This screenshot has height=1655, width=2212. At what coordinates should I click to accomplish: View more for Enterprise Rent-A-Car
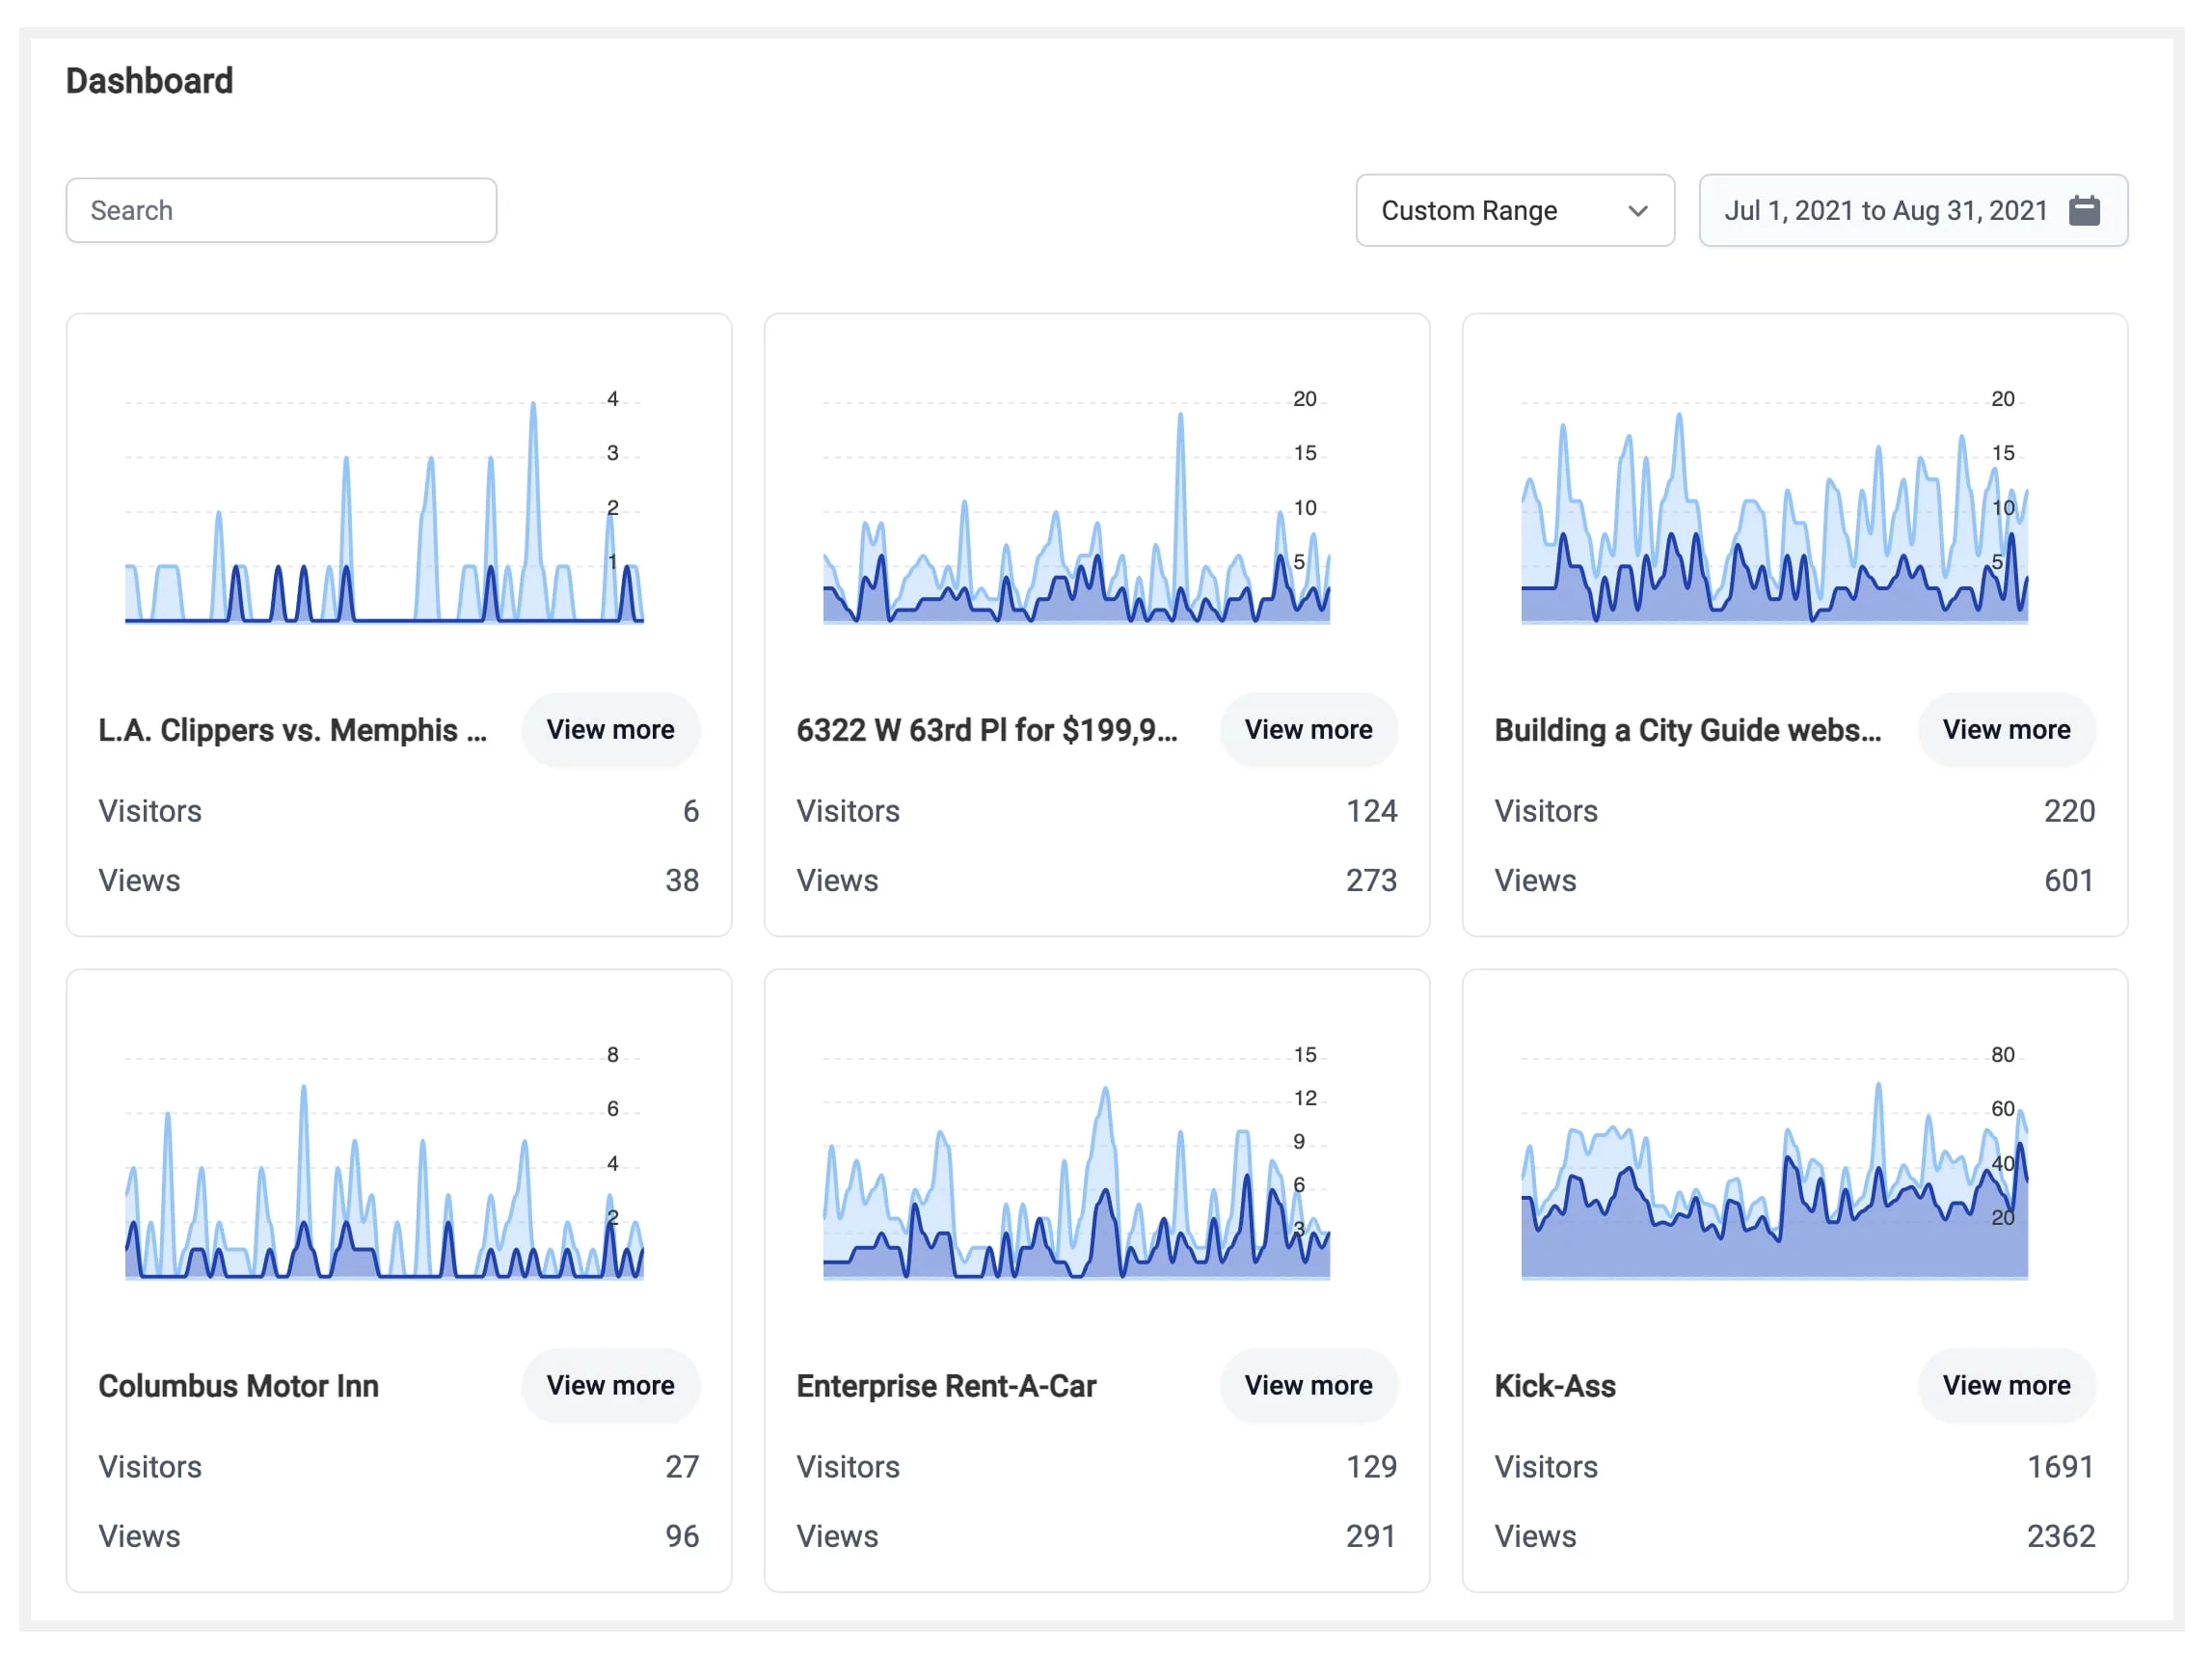[1308, 1386]
